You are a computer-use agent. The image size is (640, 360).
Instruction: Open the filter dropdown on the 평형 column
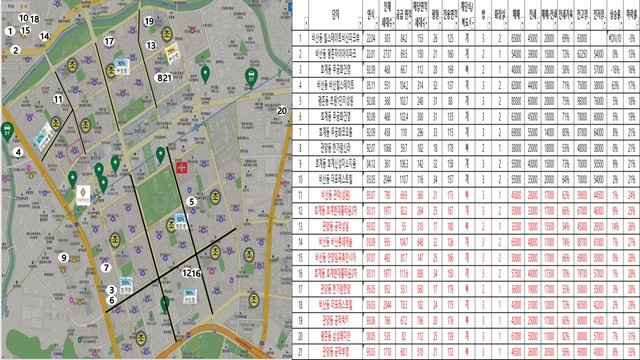pyautogui.click(x=439, y=24)
